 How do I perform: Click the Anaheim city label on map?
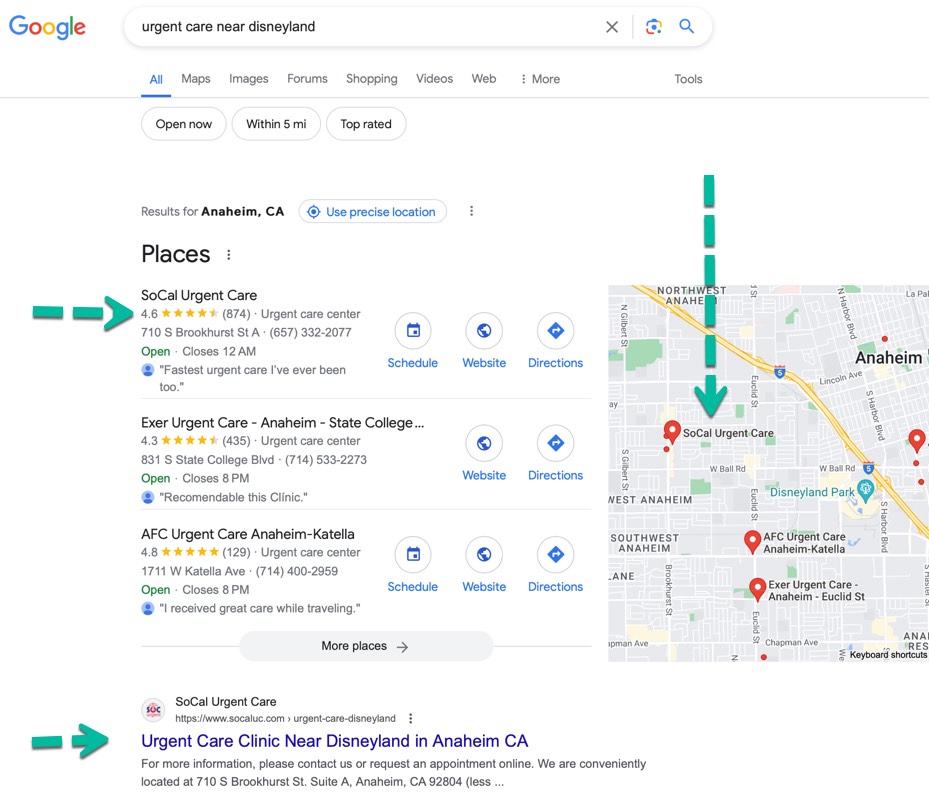pos(888,358)
